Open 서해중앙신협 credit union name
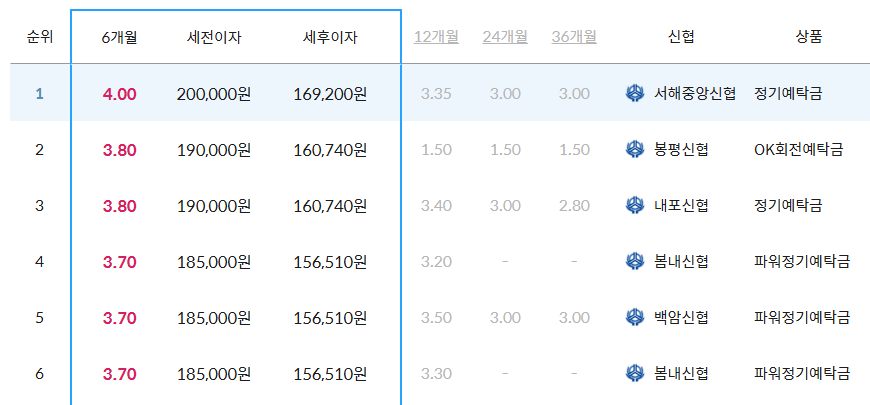Image resolution: width=870 pixels, height=405 pixels. point(695,94)
